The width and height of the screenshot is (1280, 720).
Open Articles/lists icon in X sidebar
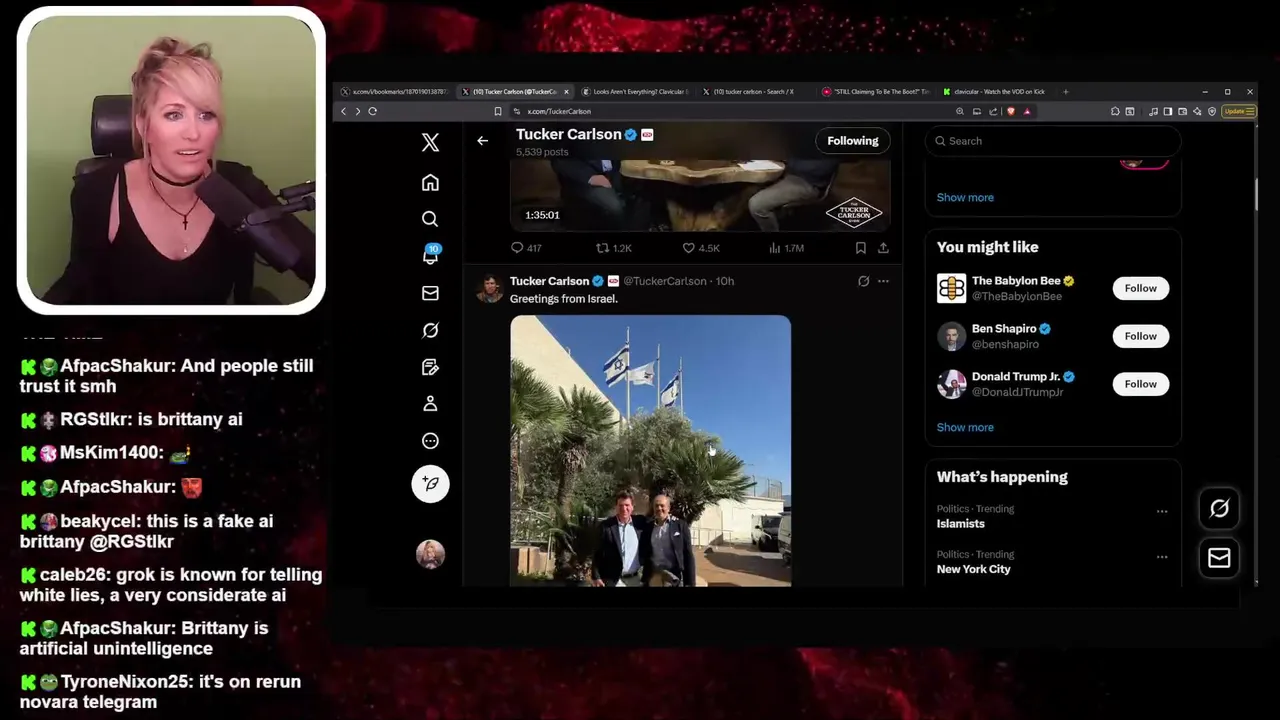(x=430, y=367)
